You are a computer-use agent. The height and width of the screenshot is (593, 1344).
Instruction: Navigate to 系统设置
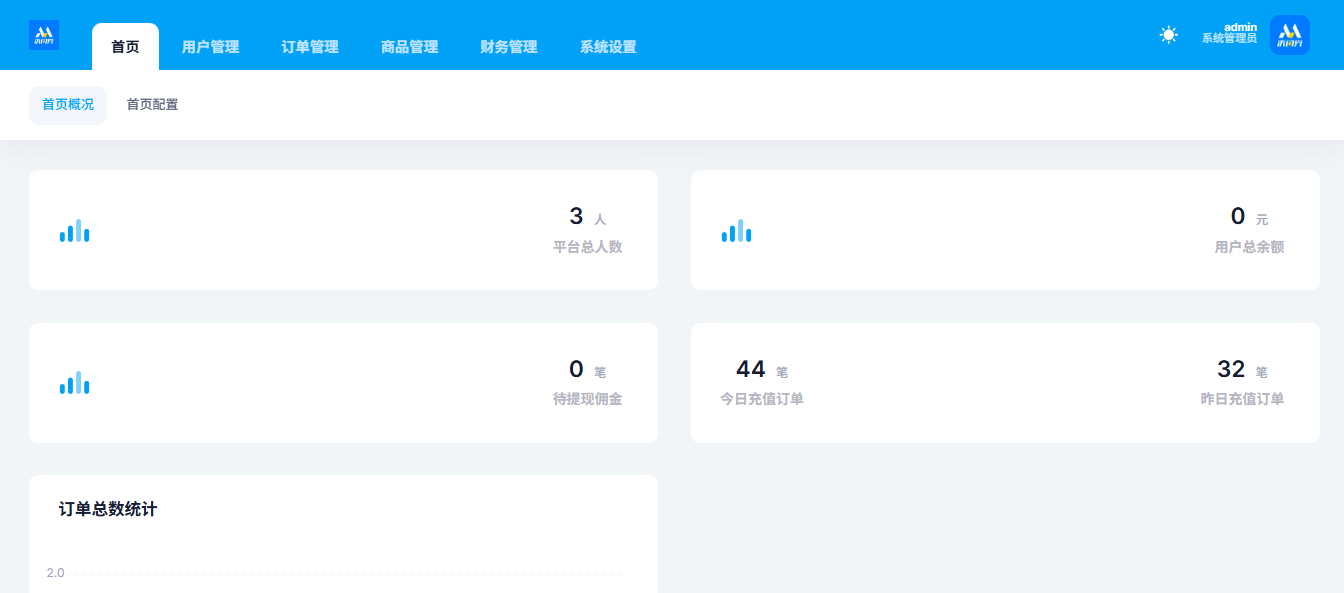coord(608,47)
